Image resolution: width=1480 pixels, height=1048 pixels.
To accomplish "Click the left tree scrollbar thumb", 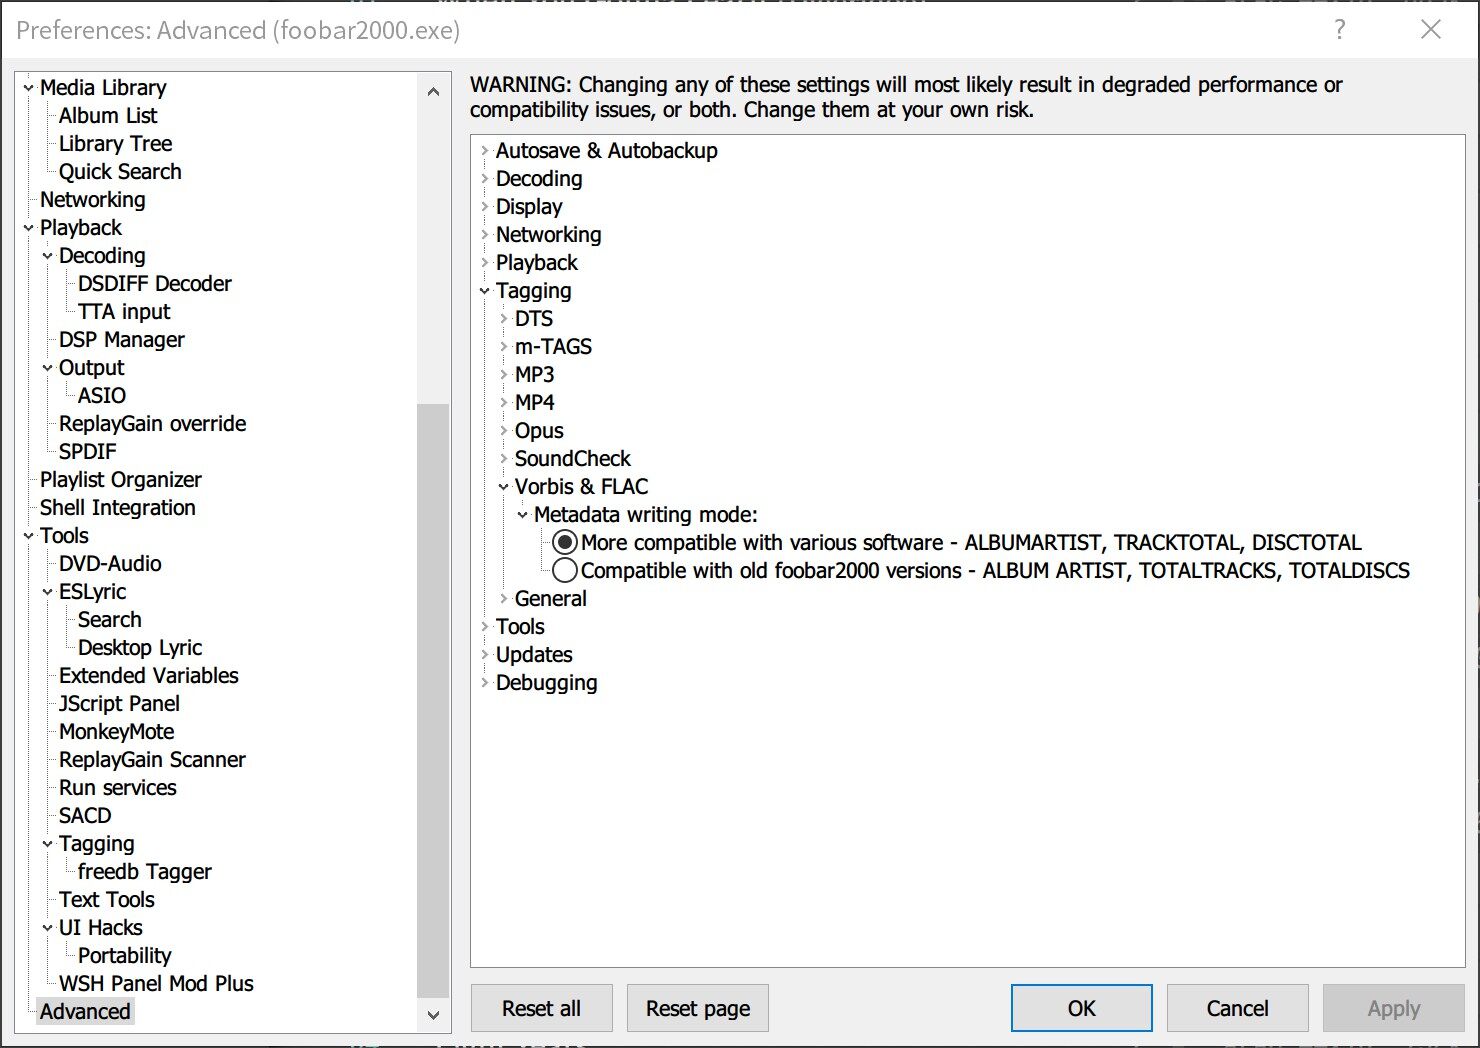I will 433,700.
